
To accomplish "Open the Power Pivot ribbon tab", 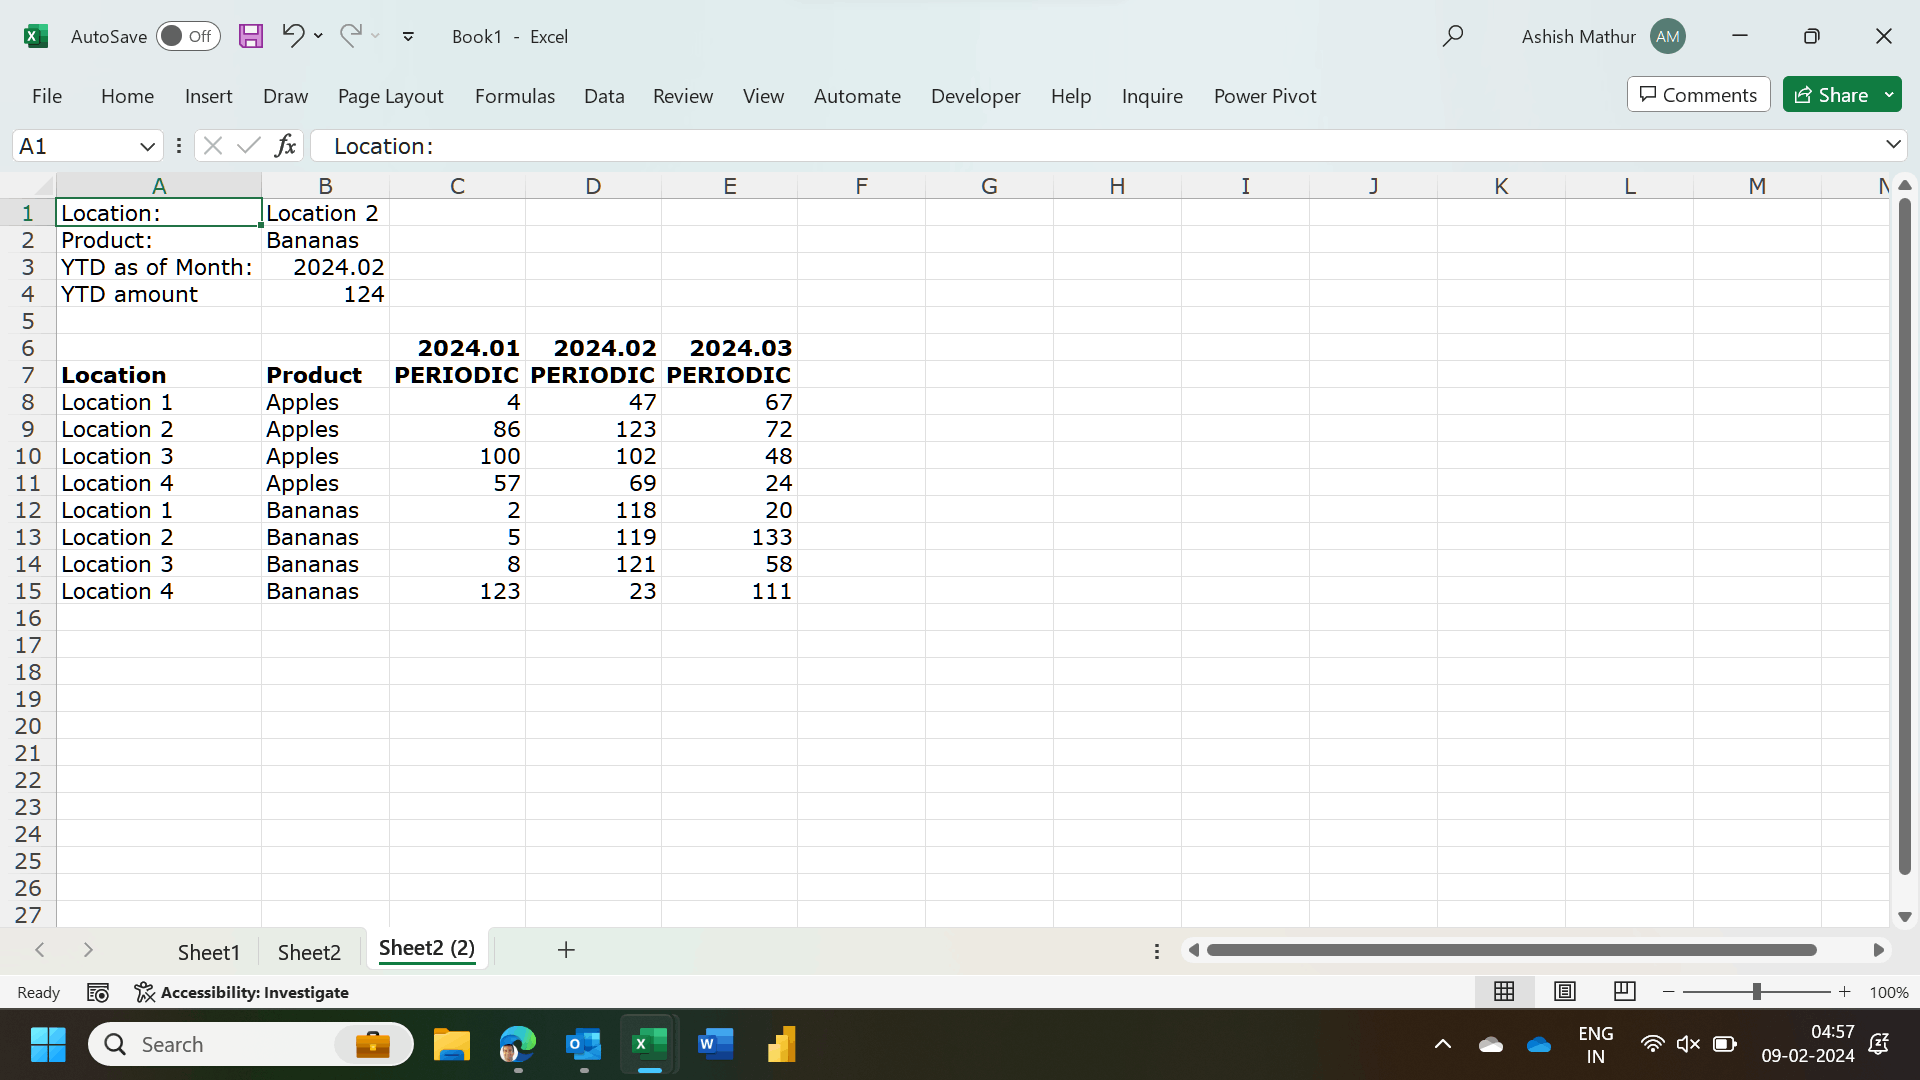I will pyautogui.click(x=1265, y=96).
